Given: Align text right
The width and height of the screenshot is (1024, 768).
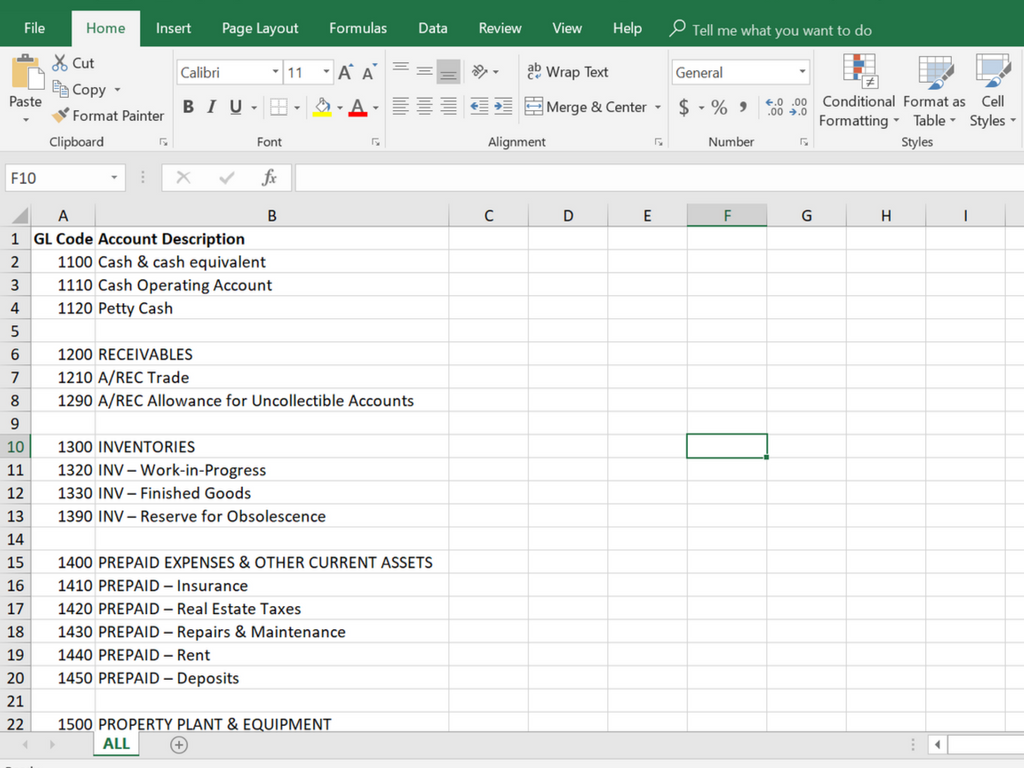Looking at the screenshot, I should click(x=449, y=106).
